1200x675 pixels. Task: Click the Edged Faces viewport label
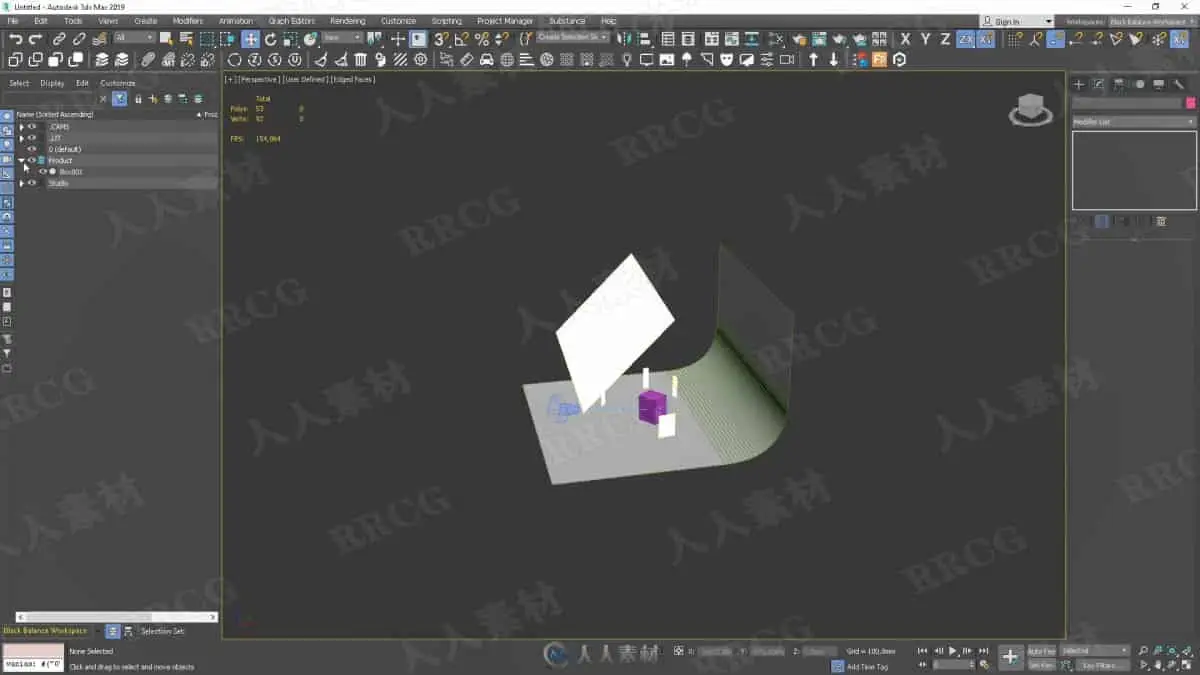(354, 79)
